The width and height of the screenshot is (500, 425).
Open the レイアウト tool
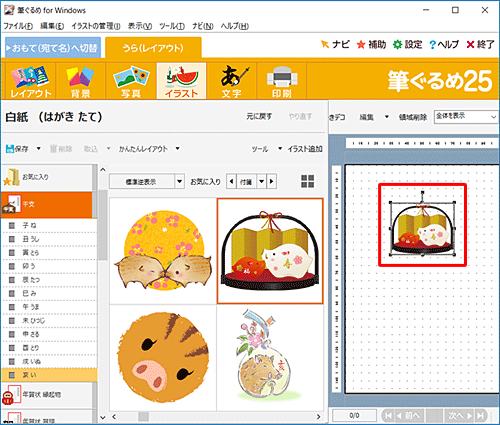tap(31, 81)
